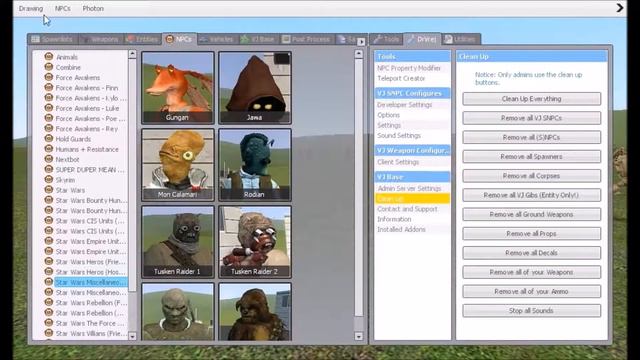The height and width of the screenshot is (360, 640).
Task: Switch to the Weapons tab
Action: click(x=100, y=39)
